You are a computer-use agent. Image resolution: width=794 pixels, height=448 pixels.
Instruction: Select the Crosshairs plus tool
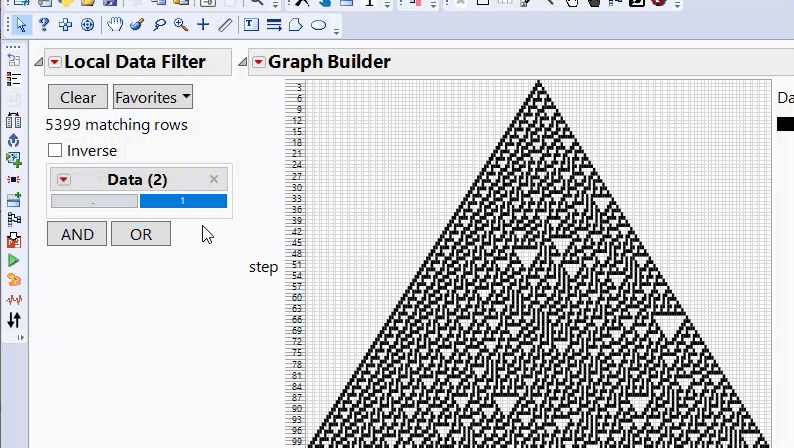click(203, 24)
